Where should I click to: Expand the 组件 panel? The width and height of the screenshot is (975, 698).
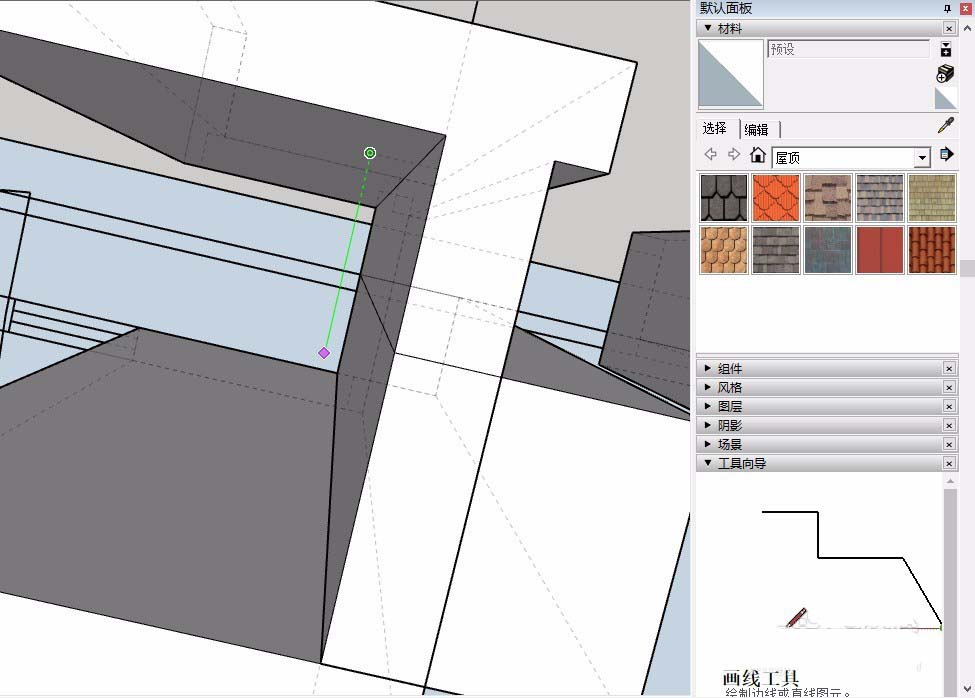(x=730, y=369)
